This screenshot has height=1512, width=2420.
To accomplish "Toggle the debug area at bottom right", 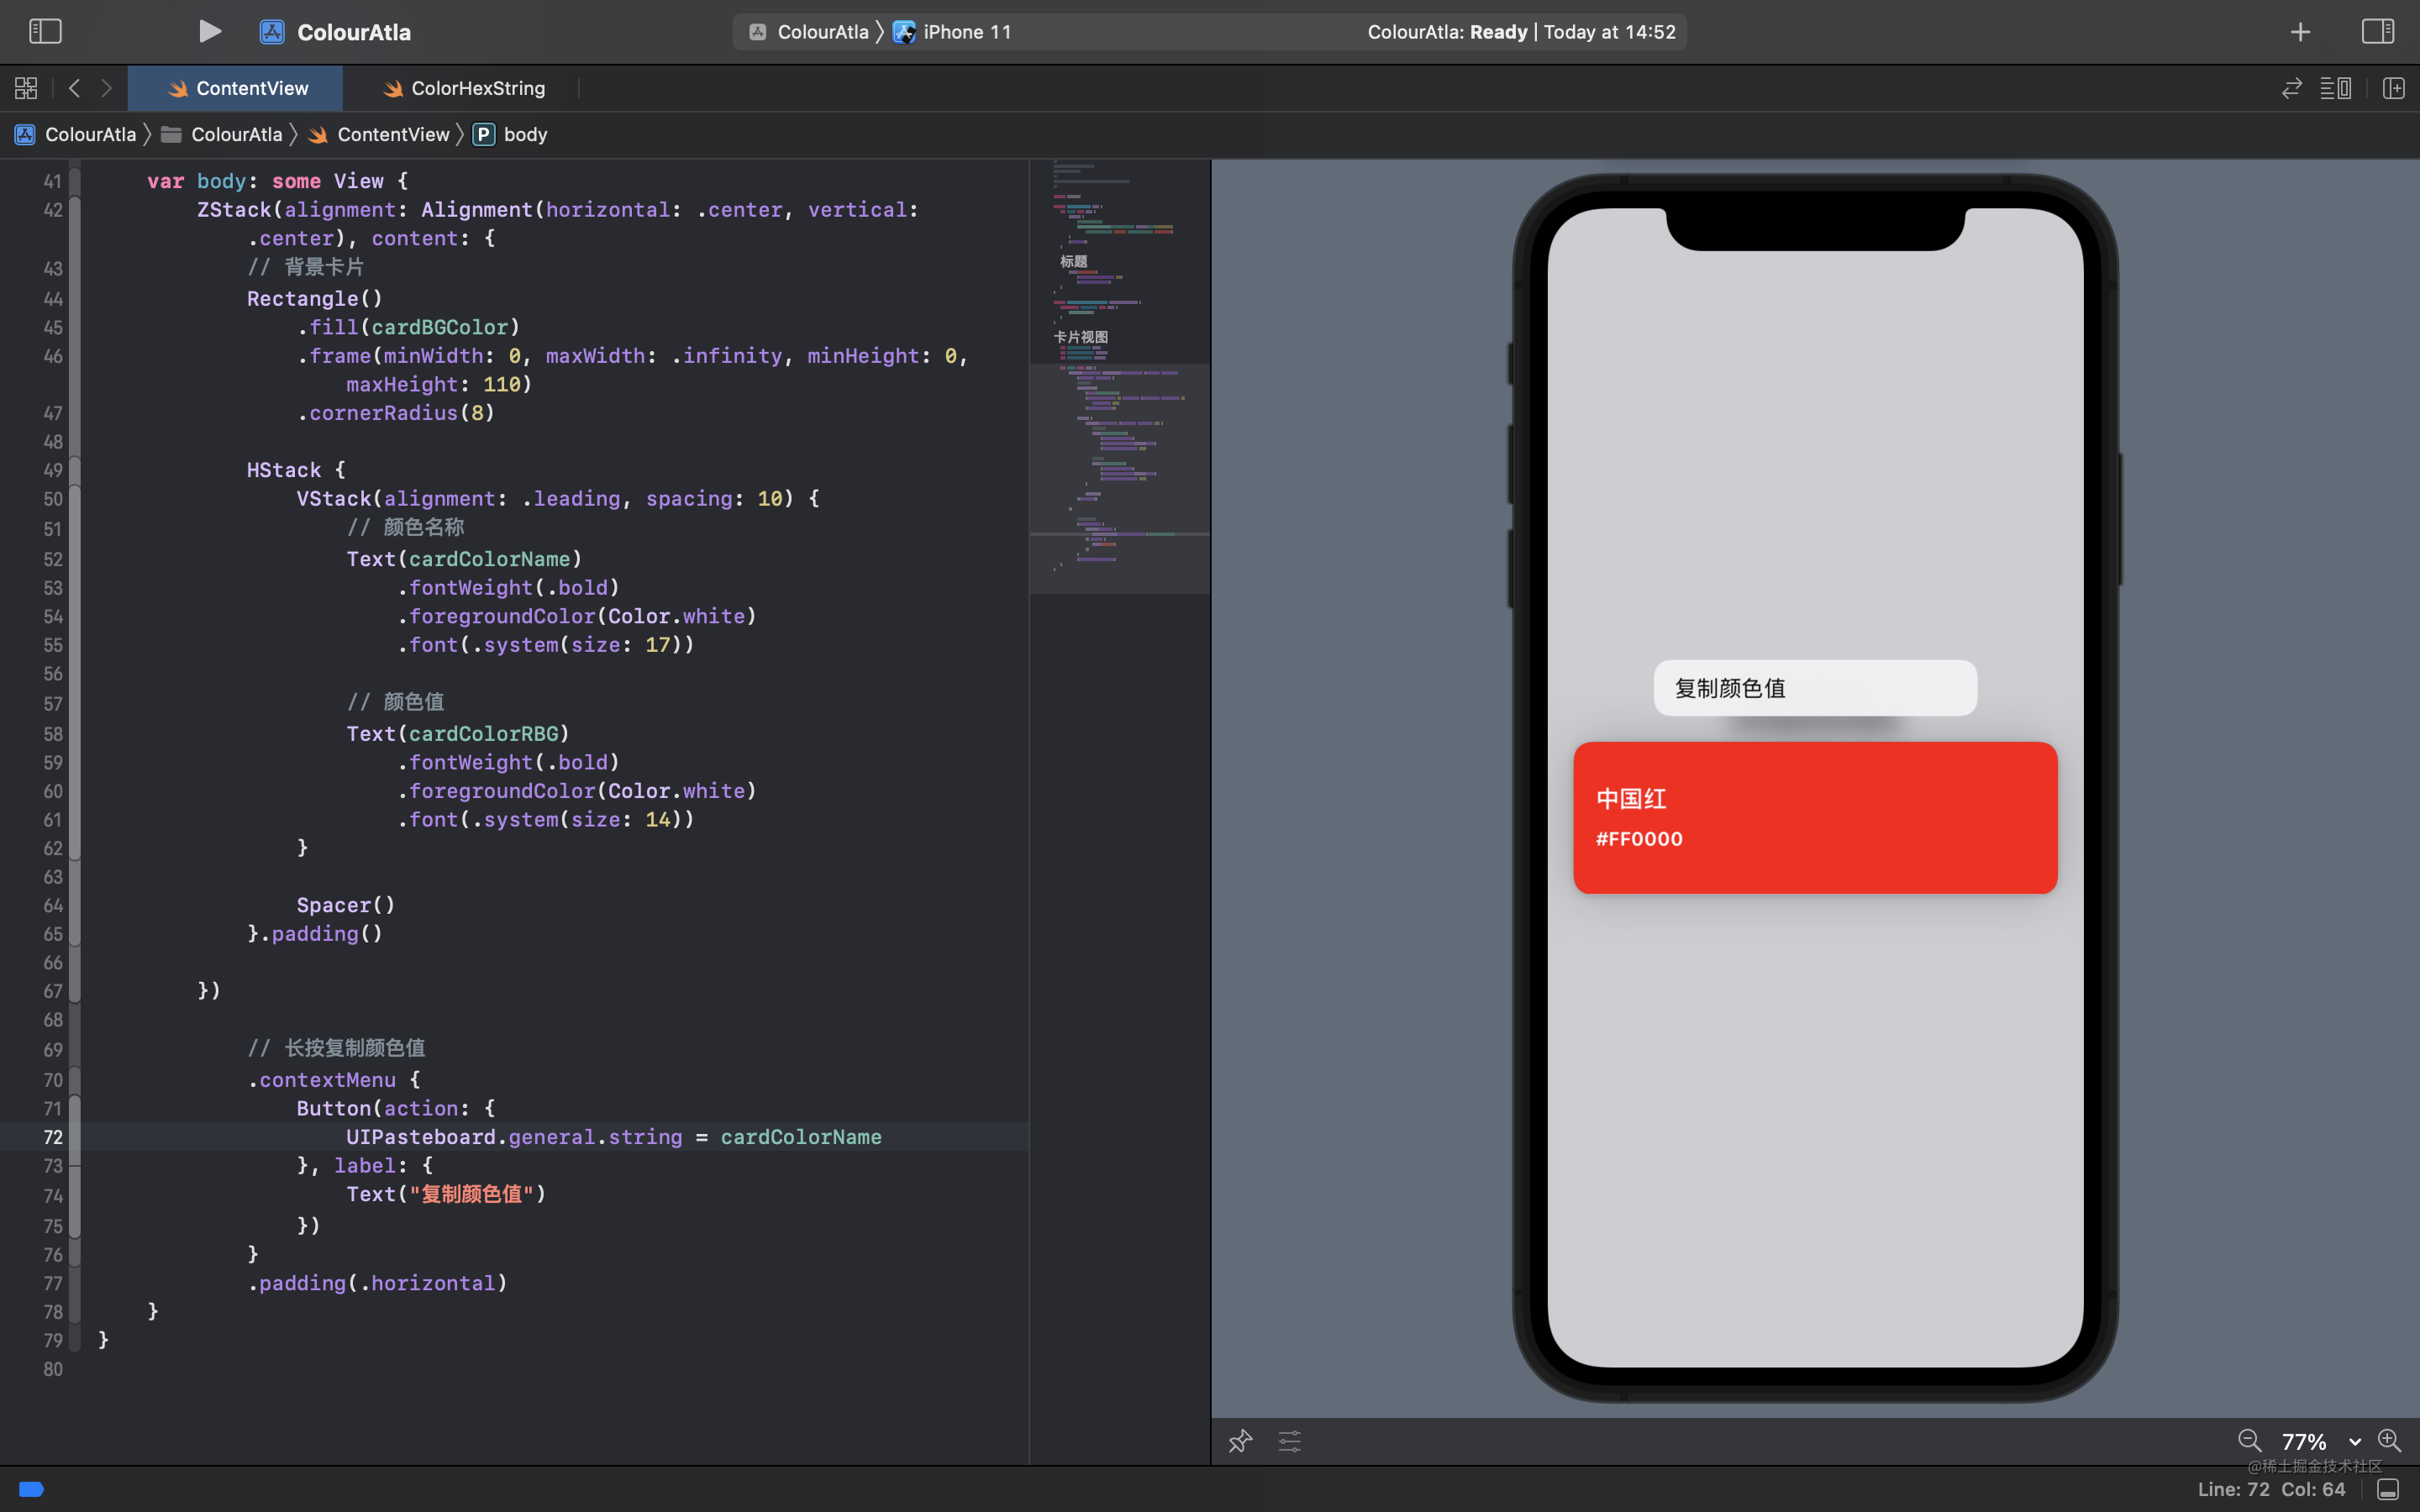I will pos(2388,1490).
